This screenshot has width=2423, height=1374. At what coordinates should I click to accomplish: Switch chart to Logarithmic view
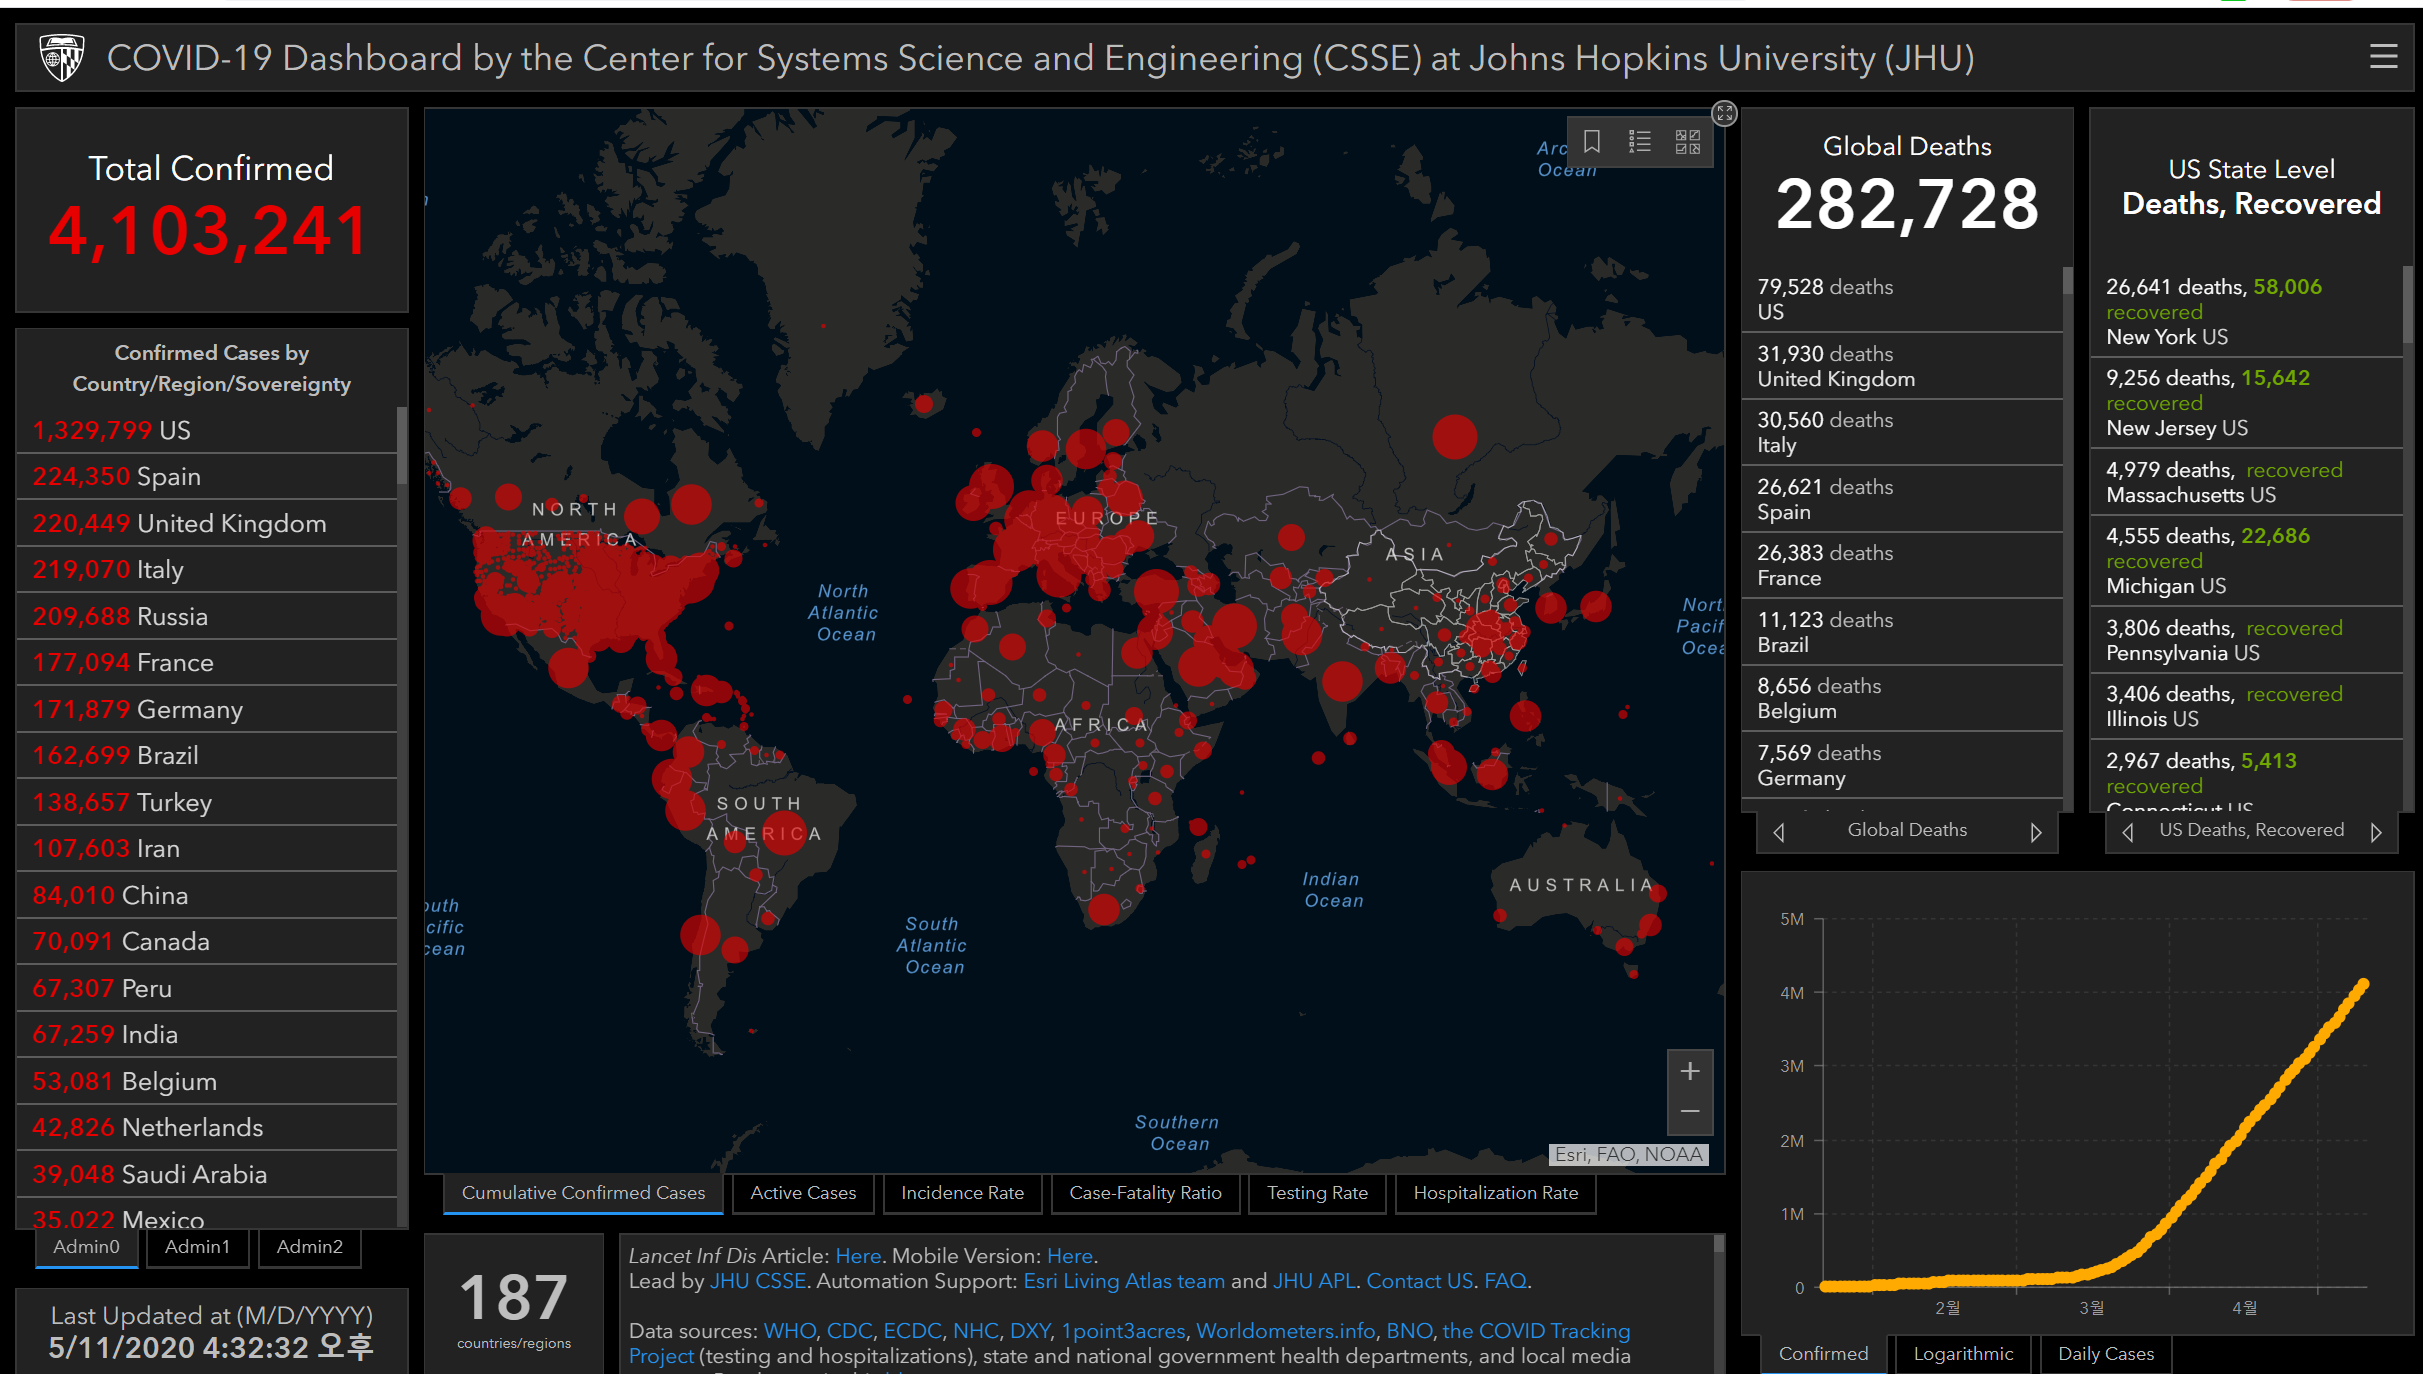(1962, 1354)
